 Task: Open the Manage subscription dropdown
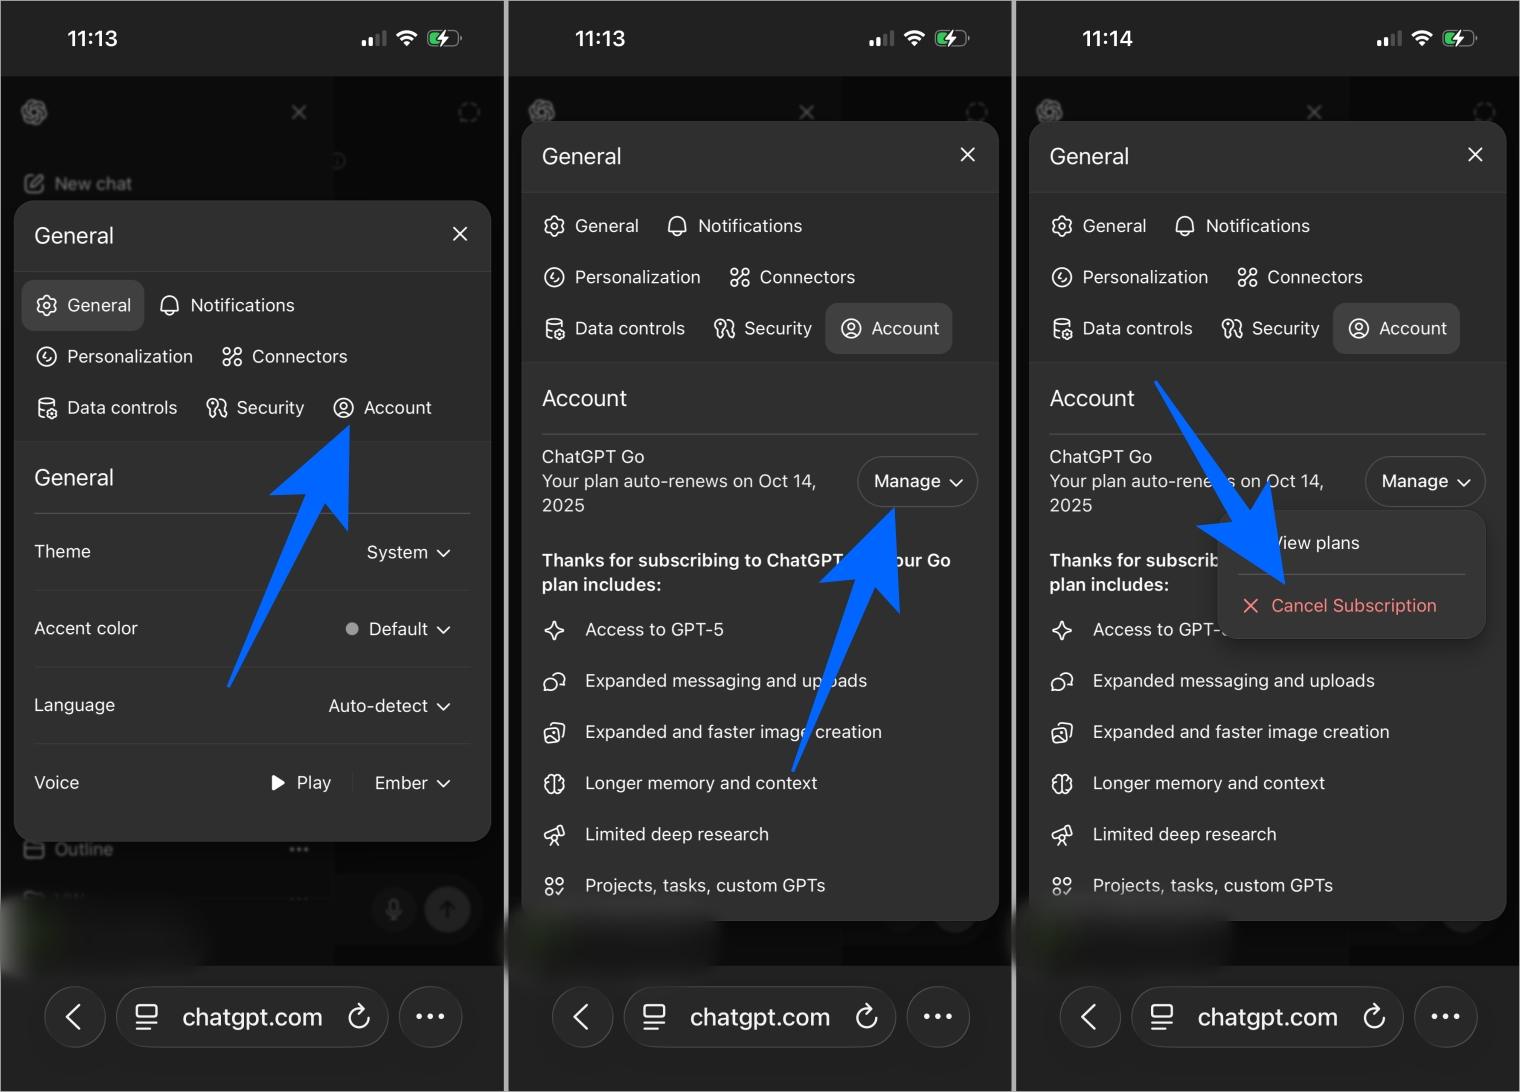click(x=916, y=481)
